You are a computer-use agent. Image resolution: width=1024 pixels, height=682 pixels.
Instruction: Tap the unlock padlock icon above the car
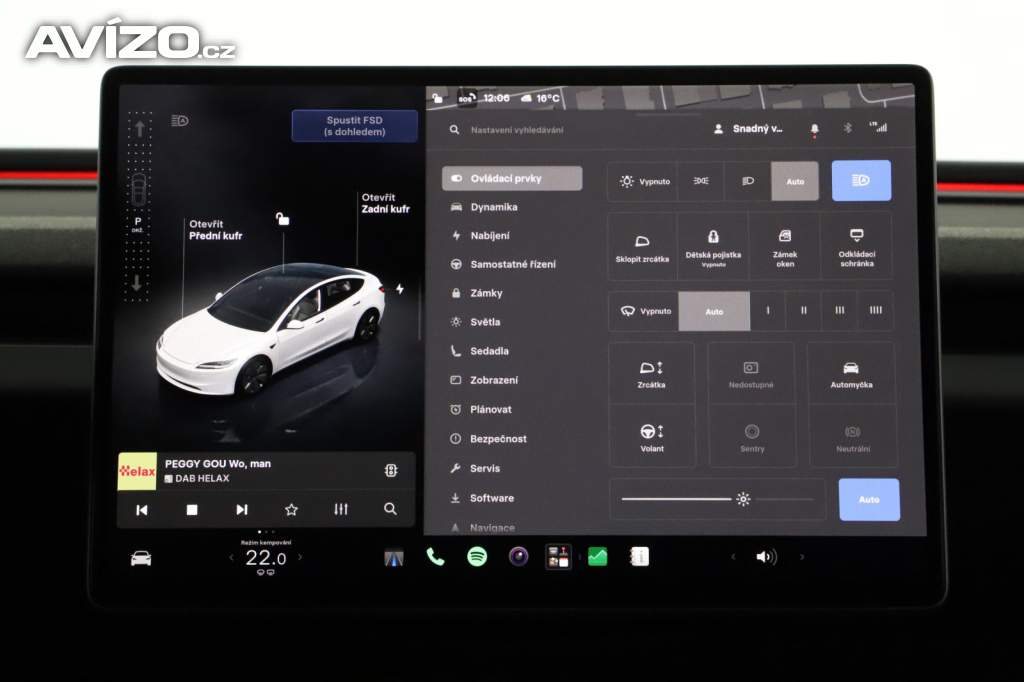282,219
